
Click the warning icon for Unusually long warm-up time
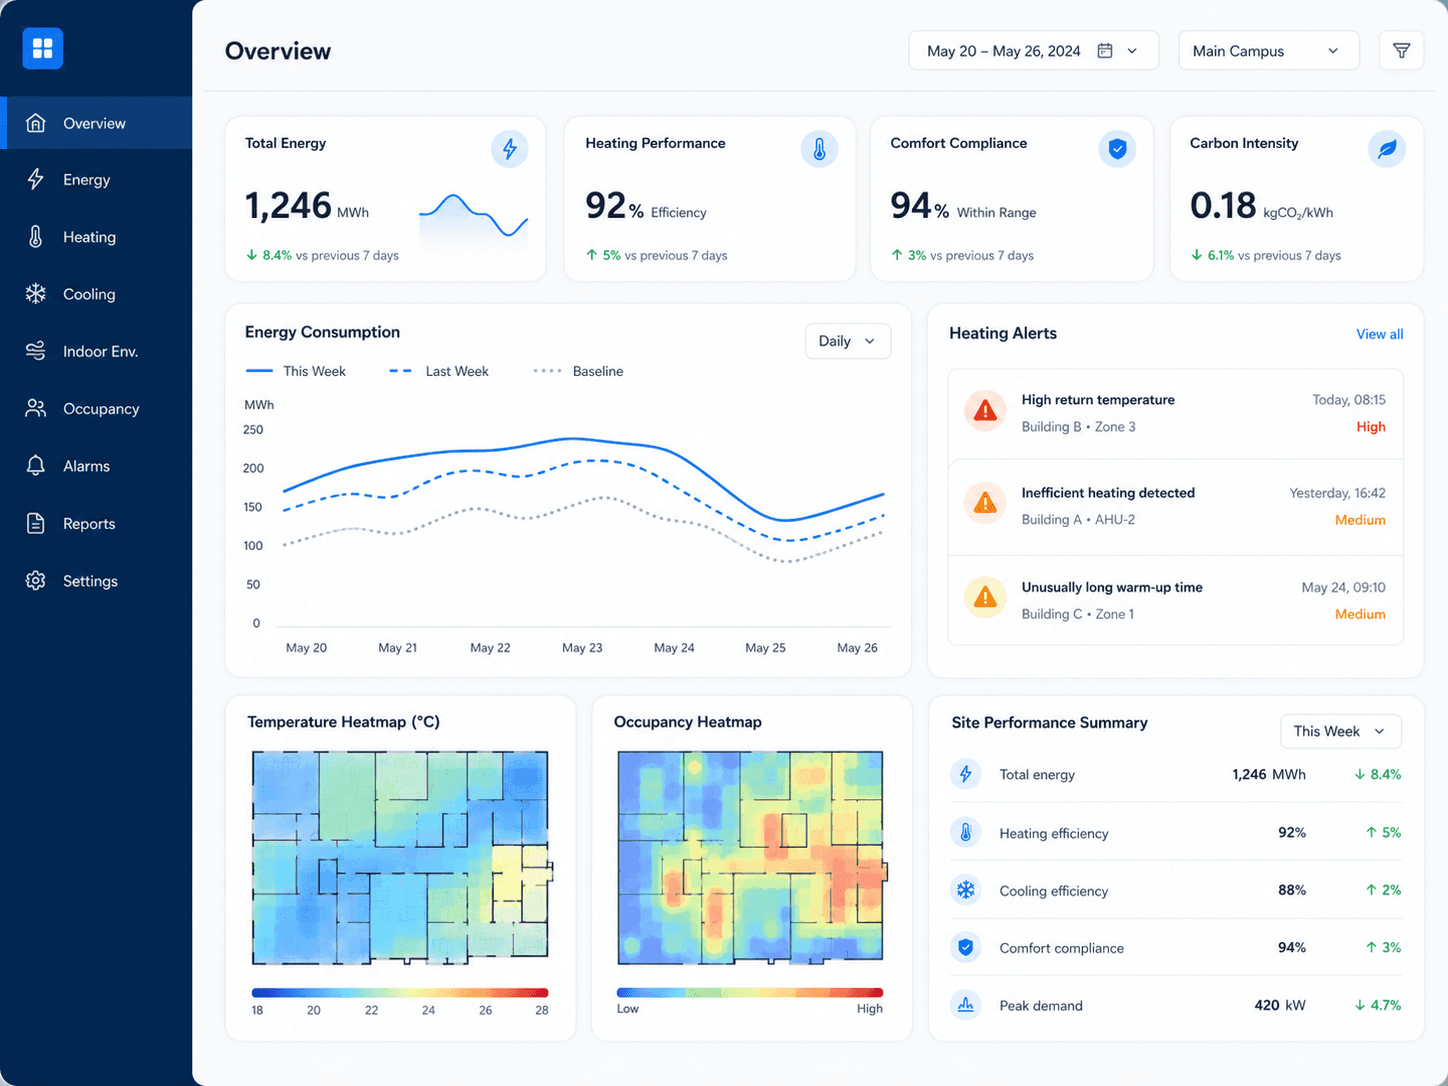pyautogui.click(x=985, y=597)
